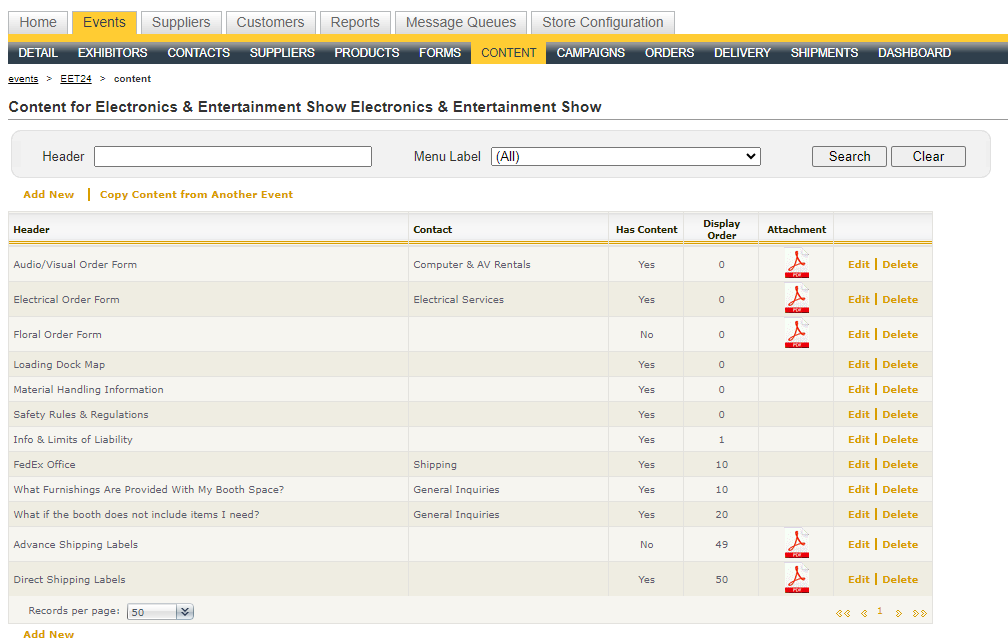1008x644 pixels.
Task: Open Advance Shipping Labels PDF attachment
Action: (797, 544)
